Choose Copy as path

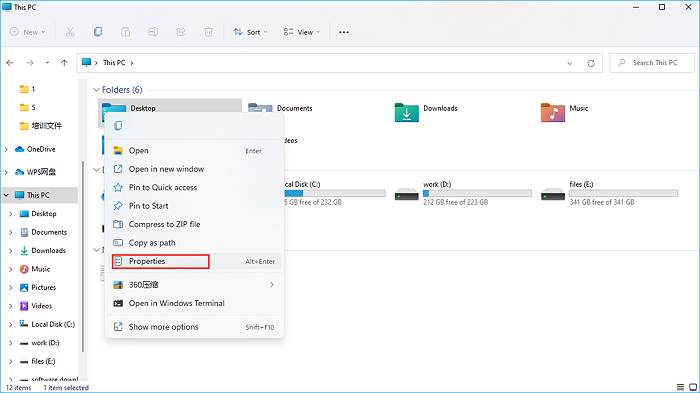pyautogui.click(x=194, y=243)
